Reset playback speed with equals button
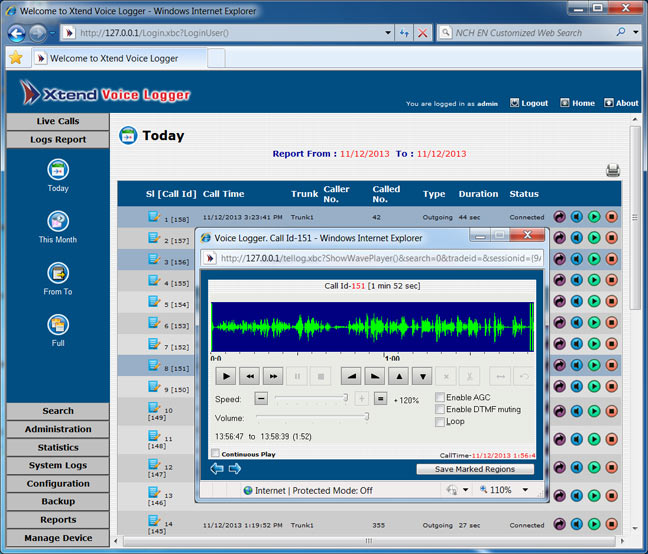 [x=381, y=399]
